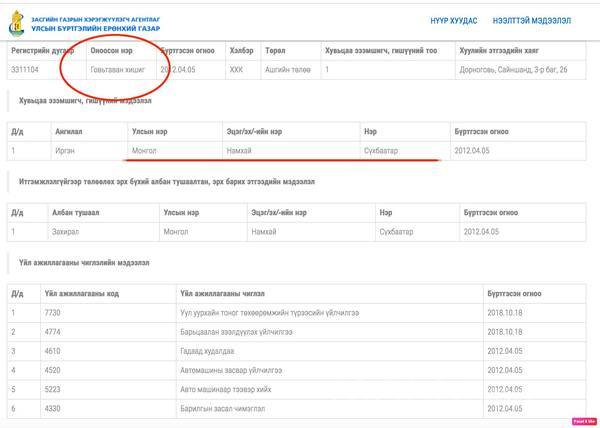Image resolution: width=600 pixels, height=428 pixels.
Task: Click the Үйл ажиллагааны код column header
Action: 82,293
